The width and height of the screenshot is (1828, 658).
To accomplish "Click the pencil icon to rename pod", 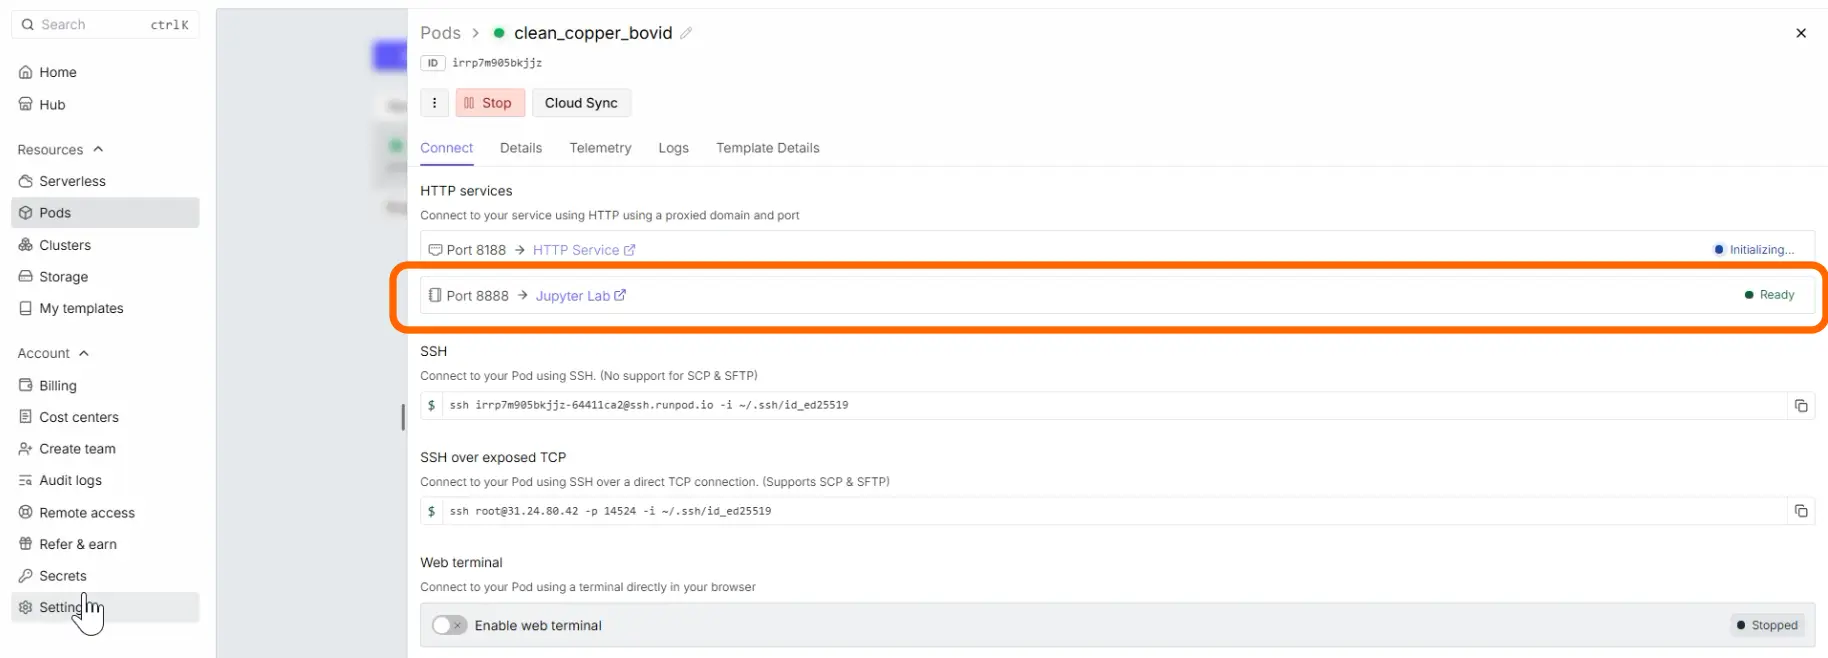I will tap(686, 33).
